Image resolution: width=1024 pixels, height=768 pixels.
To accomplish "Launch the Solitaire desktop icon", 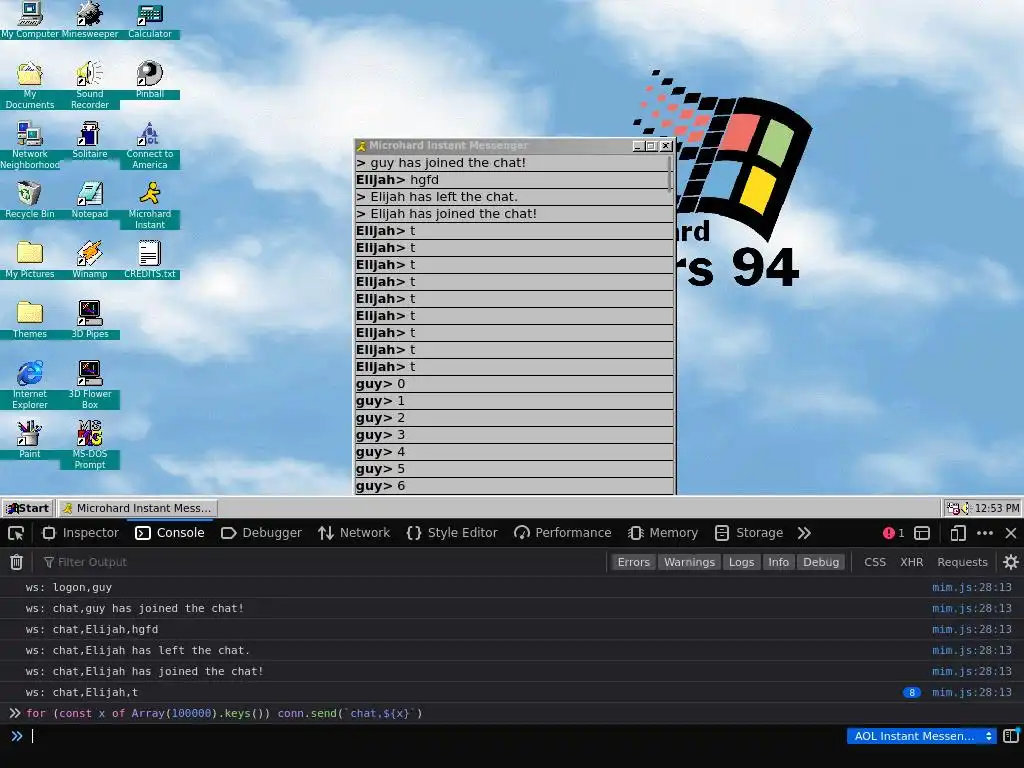I will (x=89, y=140).
